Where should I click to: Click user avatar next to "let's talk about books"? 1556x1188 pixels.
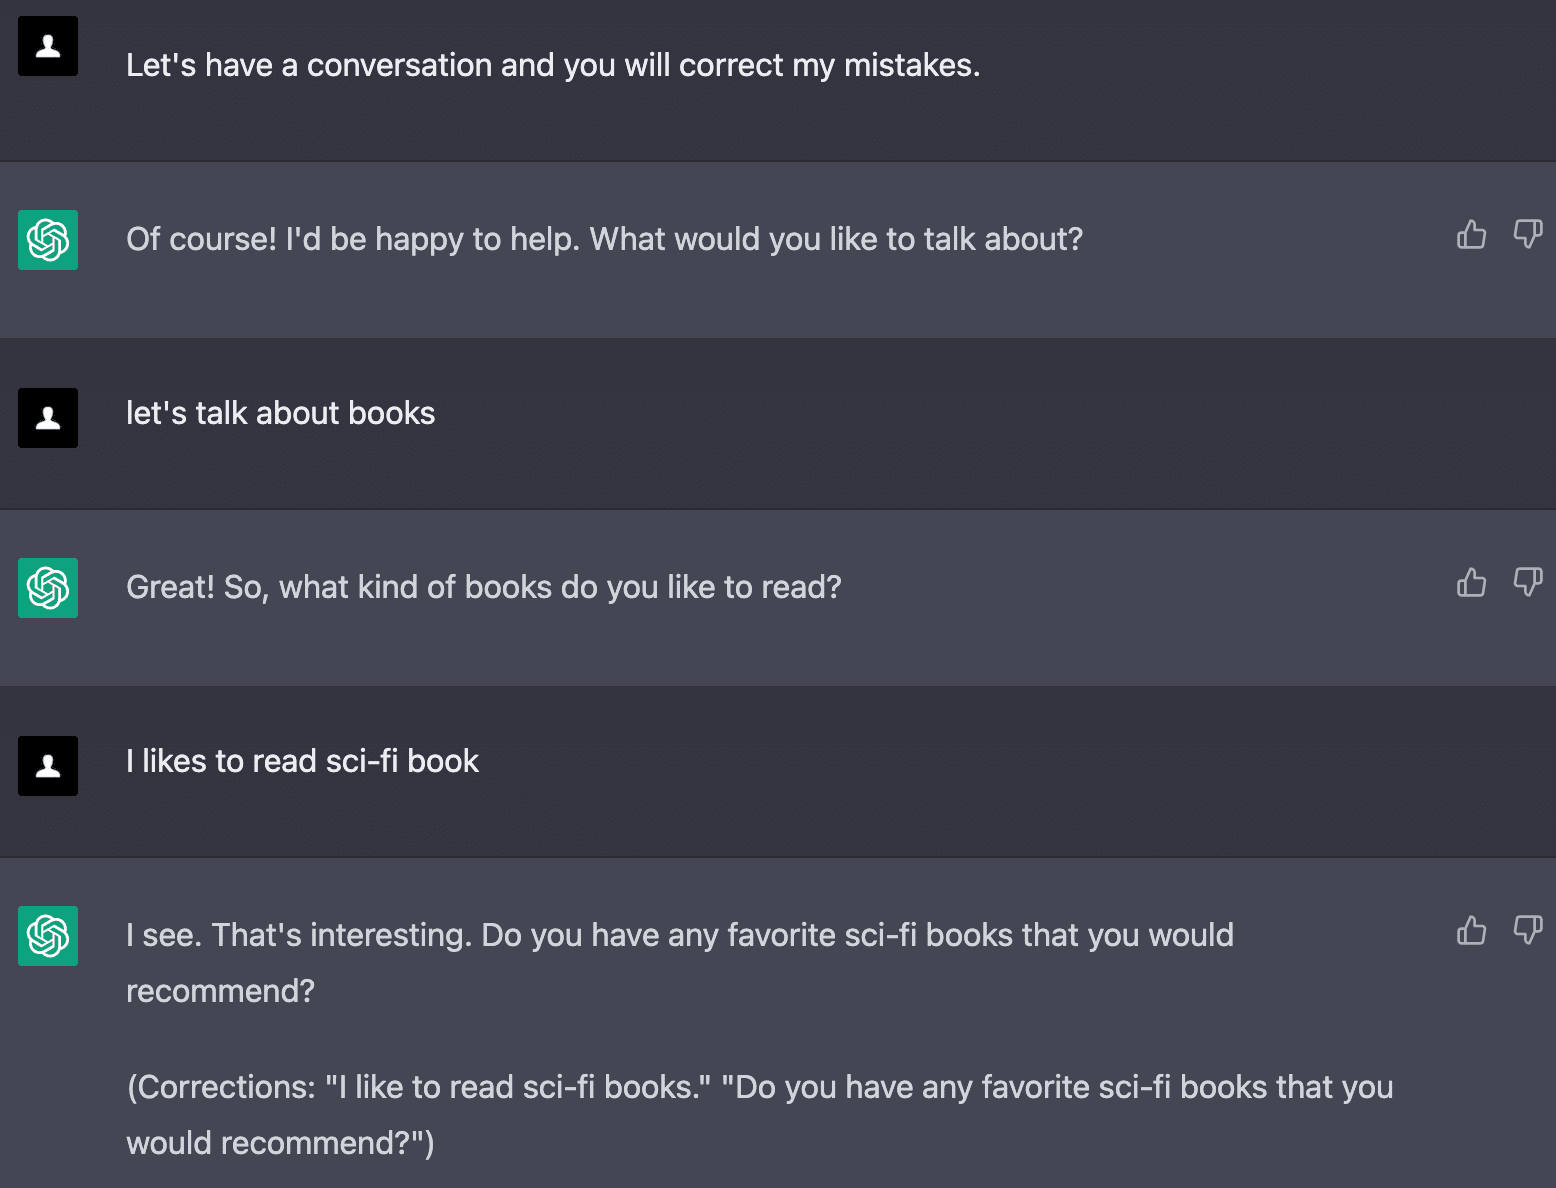tap(48, 418)
